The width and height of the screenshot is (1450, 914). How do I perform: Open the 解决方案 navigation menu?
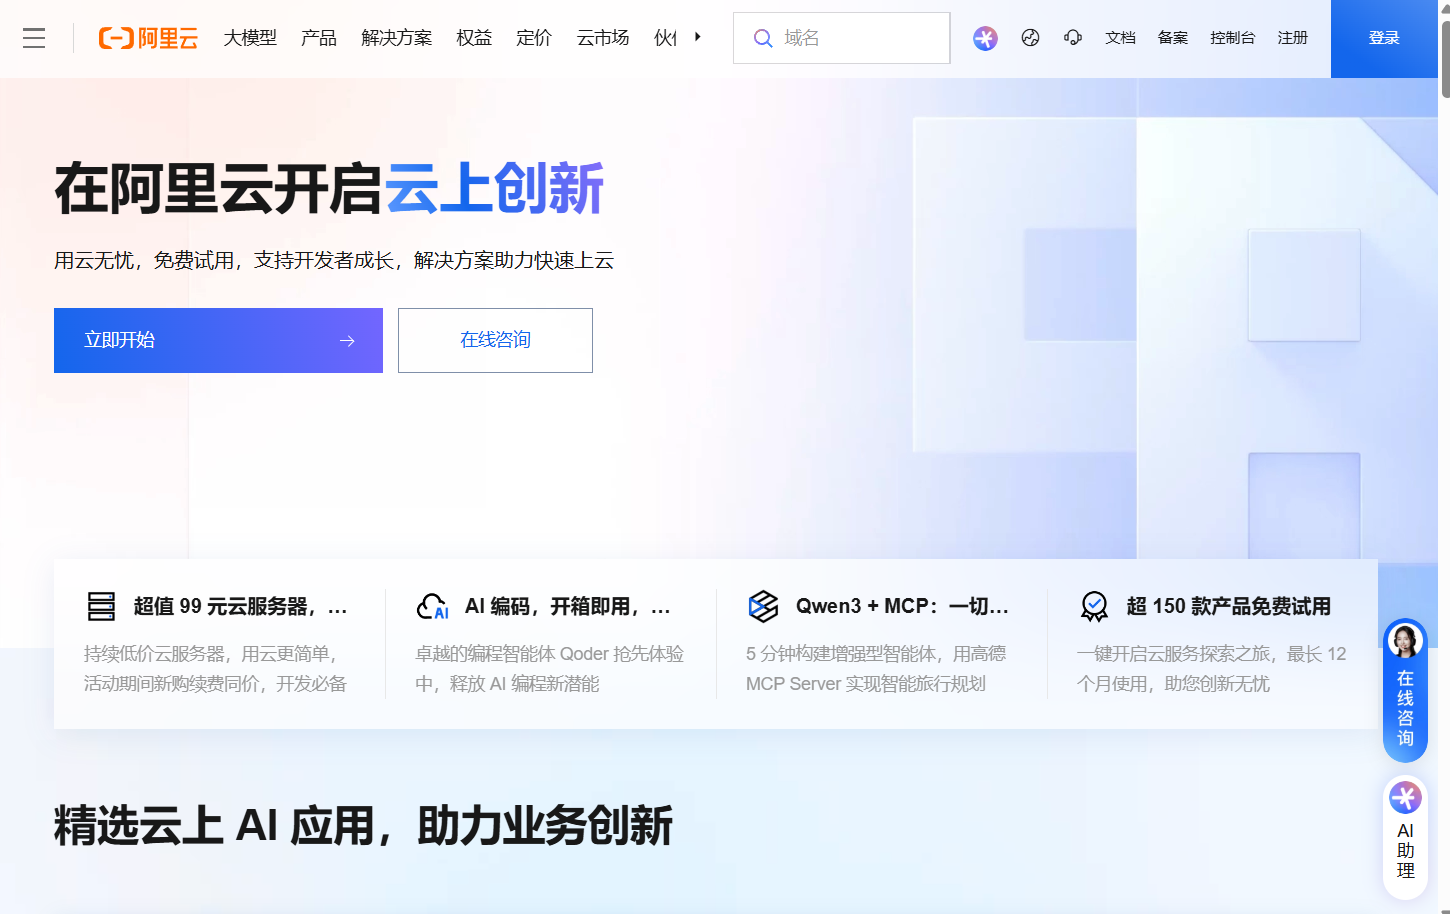[396, 38]
